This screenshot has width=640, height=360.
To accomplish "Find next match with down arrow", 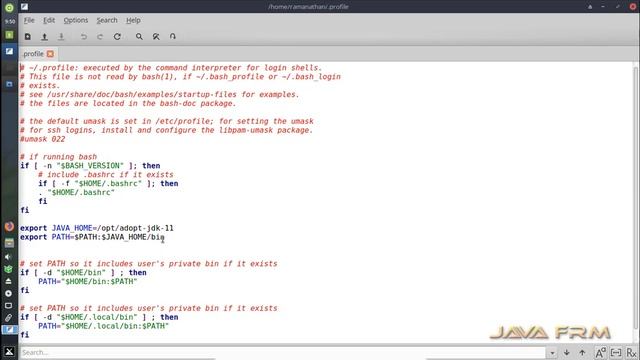I will (x=567, y=352).
